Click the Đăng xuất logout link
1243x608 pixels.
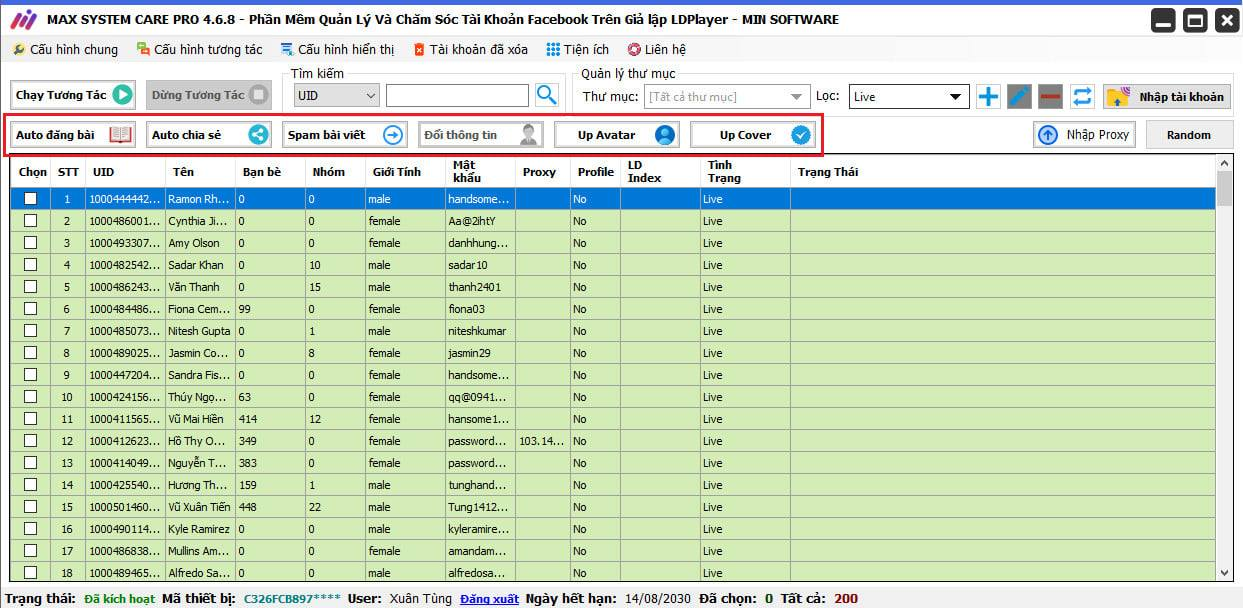click(x=489, y=599)
